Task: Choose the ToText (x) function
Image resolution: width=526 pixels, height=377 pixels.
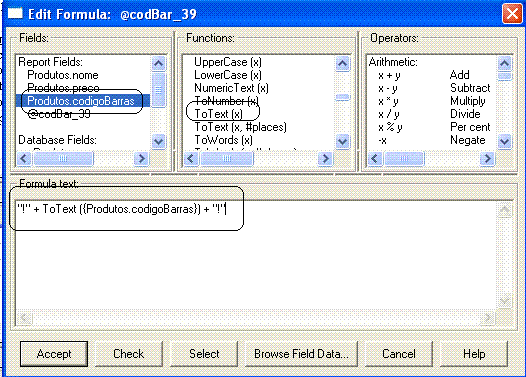Action: tap(218, 114)
